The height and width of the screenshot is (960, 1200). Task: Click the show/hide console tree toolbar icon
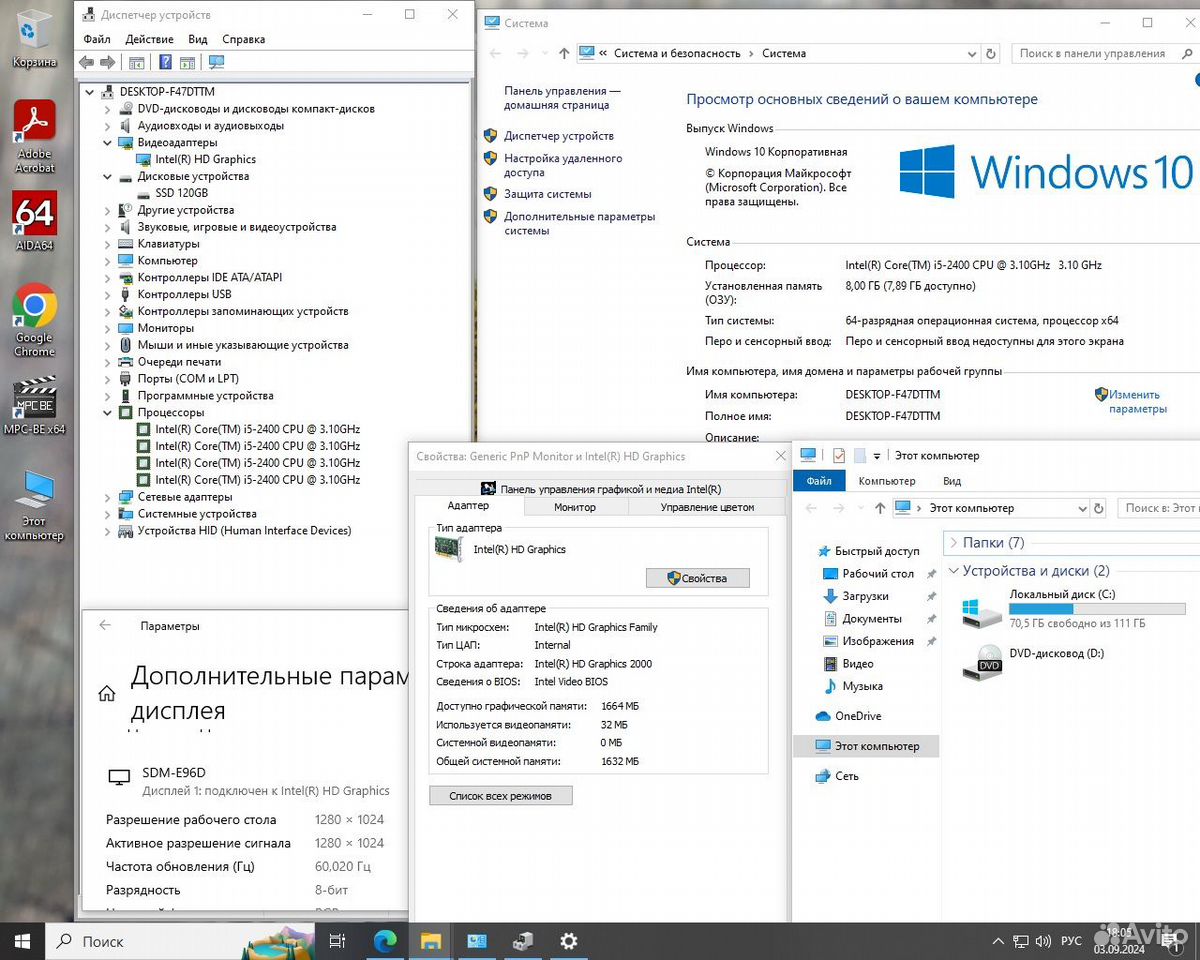(137, 62)
